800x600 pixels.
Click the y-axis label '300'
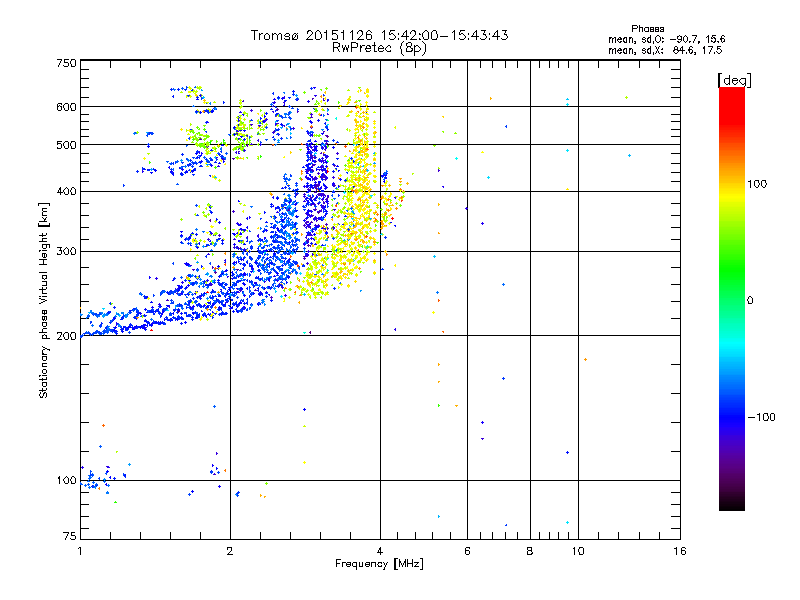[66, 251]
